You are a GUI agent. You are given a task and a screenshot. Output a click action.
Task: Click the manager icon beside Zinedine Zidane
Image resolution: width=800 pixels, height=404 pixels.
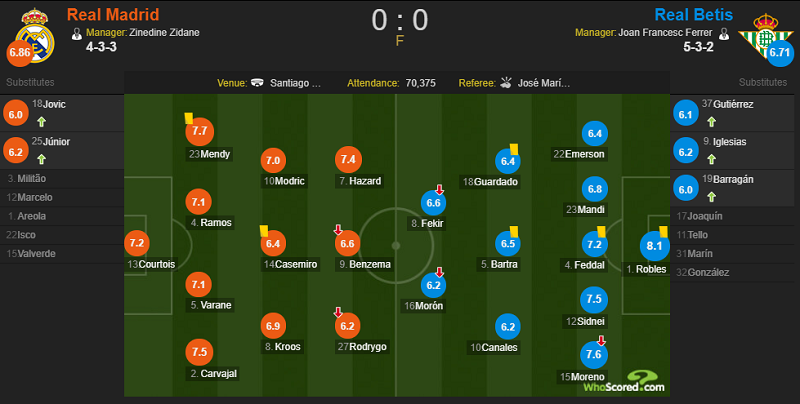77,34
